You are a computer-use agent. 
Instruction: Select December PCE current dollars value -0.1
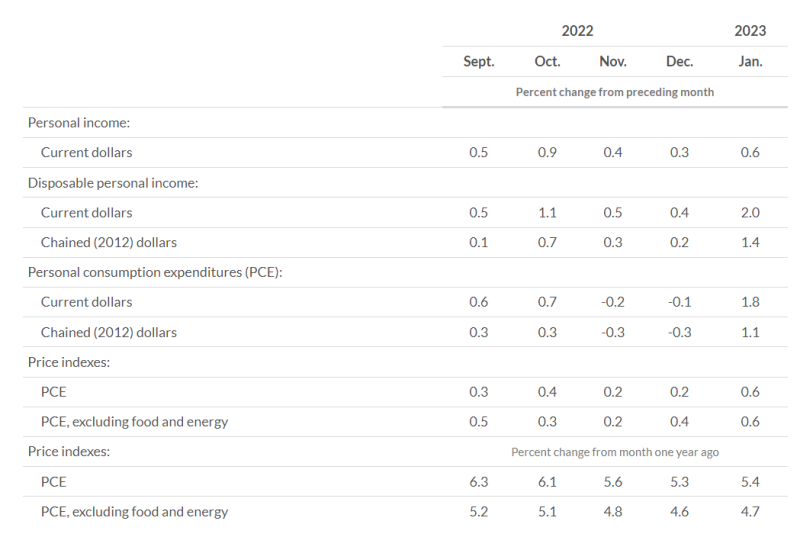[x=679, y=302]
